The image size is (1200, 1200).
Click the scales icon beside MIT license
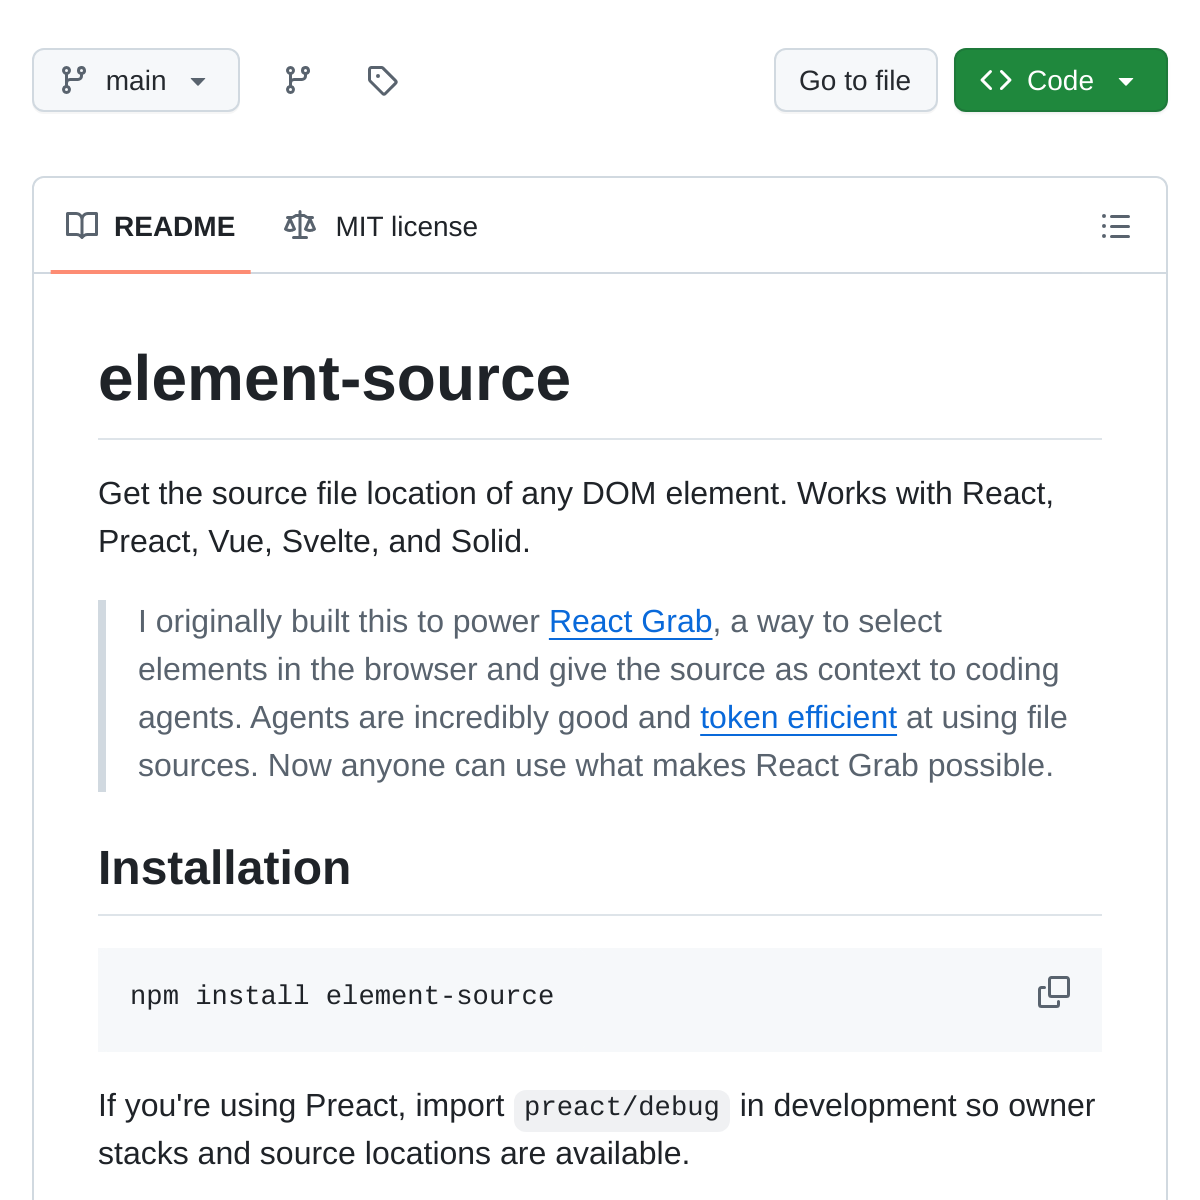click(x=299, y=226)
